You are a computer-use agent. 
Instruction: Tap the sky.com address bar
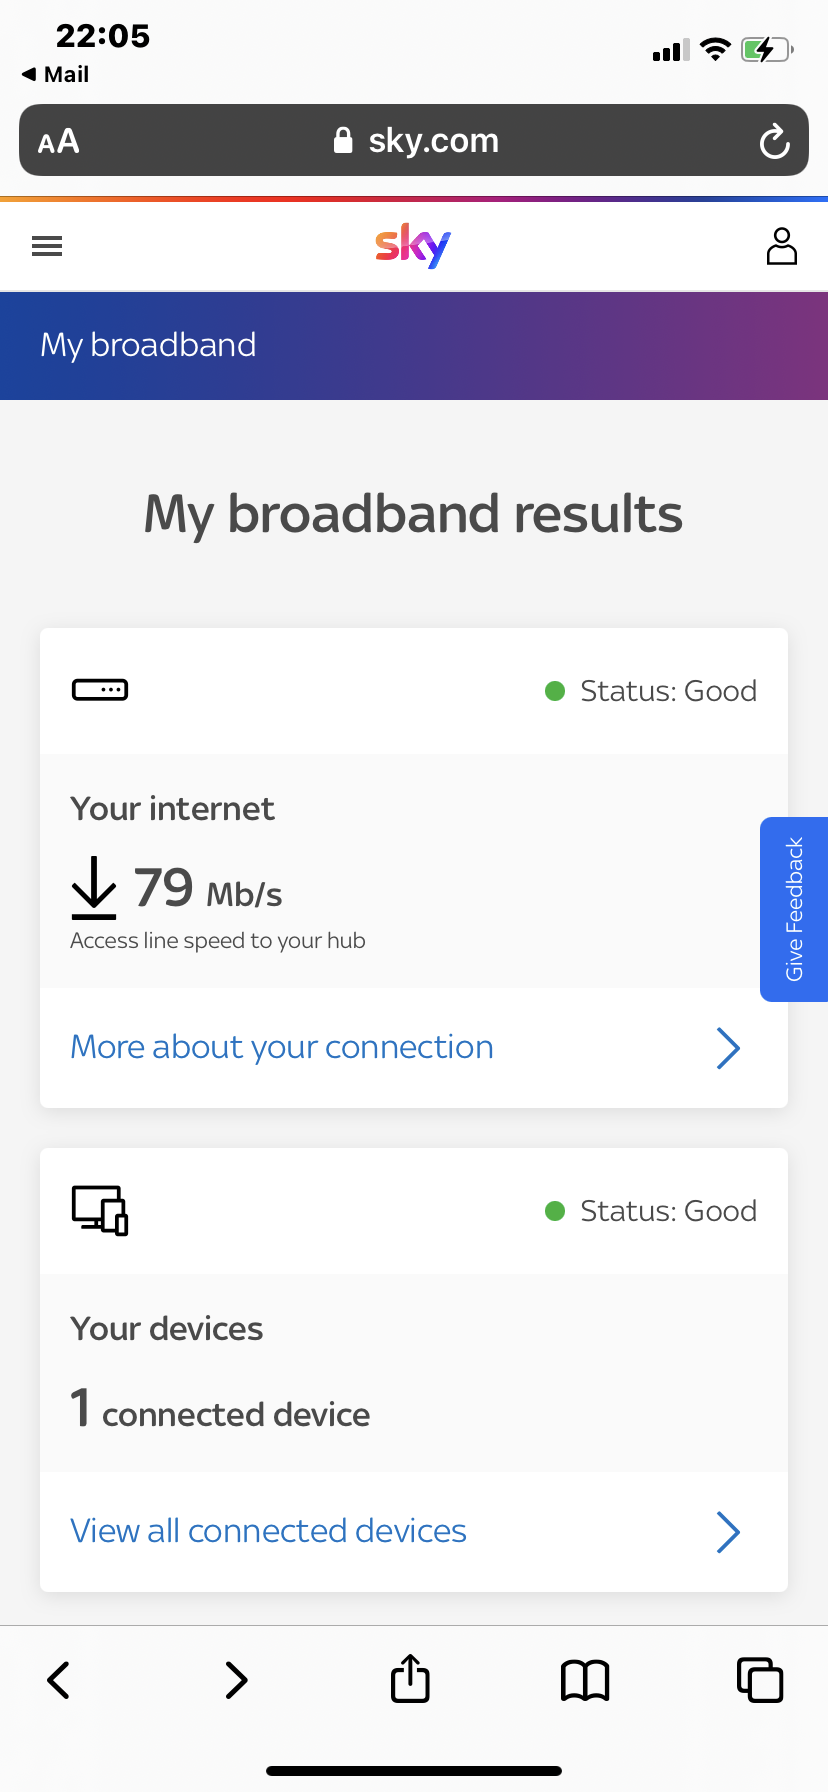pyautogui.click(x=431, y=141)
